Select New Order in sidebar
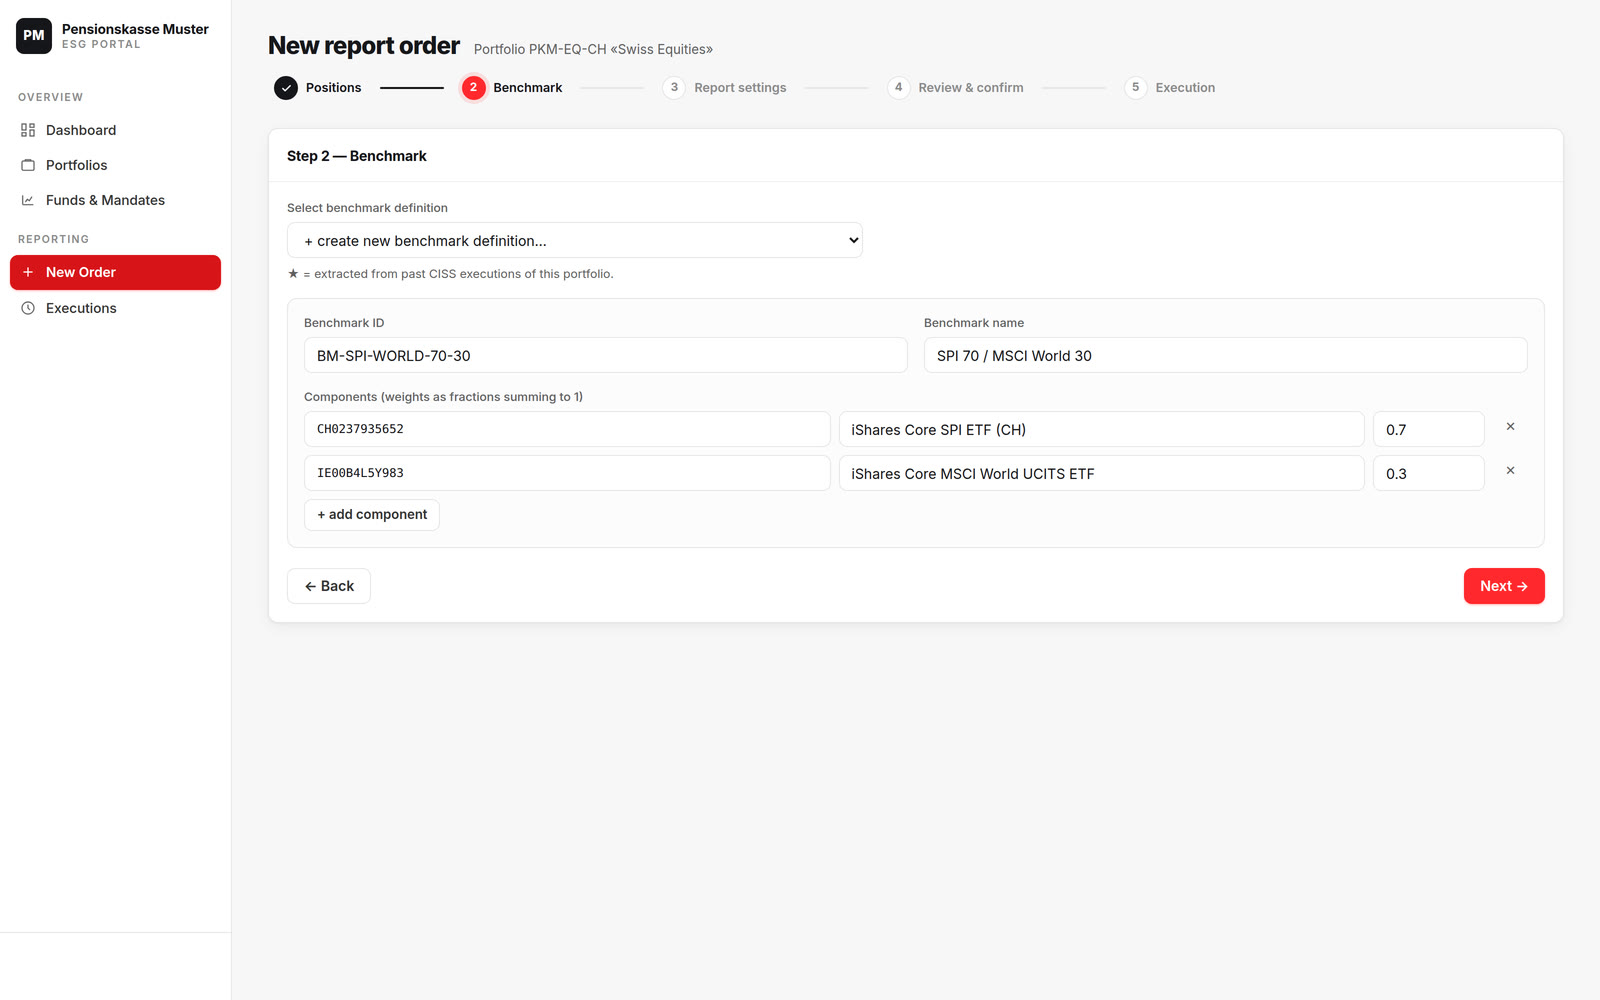Screen dimensions: 1600x1000 [115, 272]
